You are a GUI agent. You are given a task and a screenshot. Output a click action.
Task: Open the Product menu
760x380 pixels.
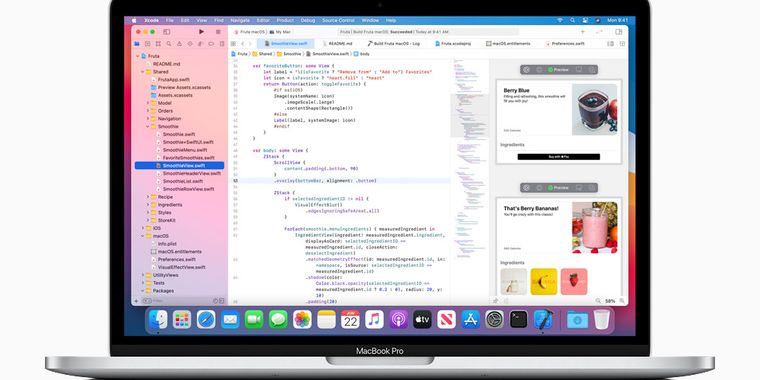[x=285, y=20]
